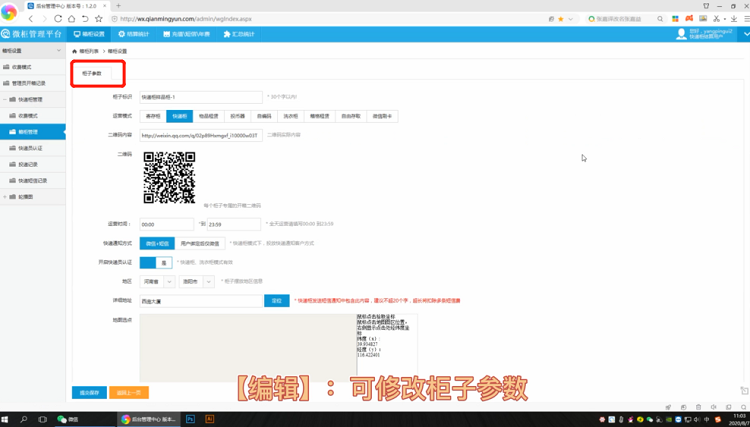Open the colorful grid extensions icon

tap(675, 19)
